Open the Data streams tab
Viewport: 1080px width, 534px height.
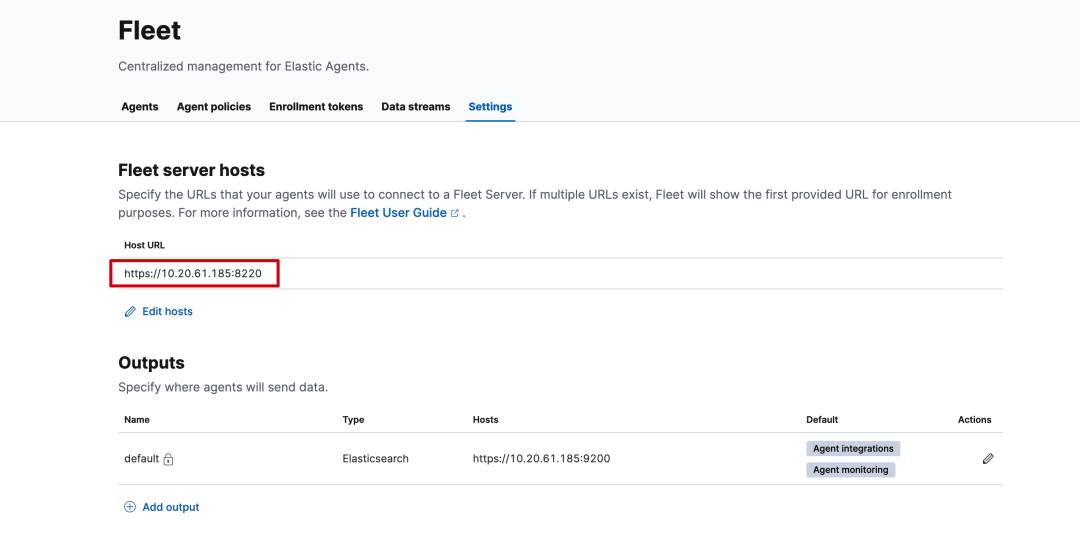416,107
